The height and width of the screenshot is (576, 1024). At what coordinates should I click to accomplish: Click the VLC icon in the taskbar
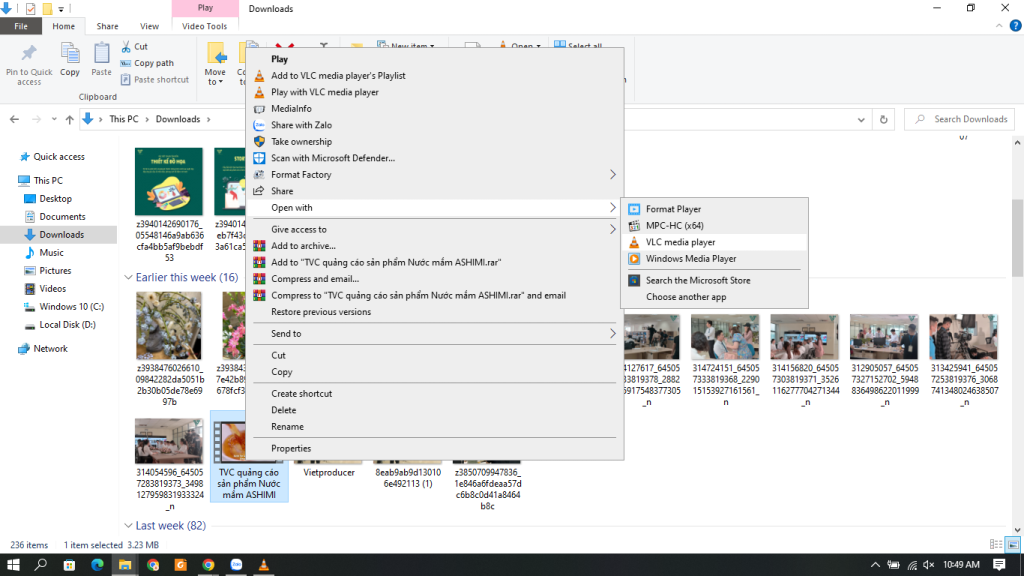262,565
